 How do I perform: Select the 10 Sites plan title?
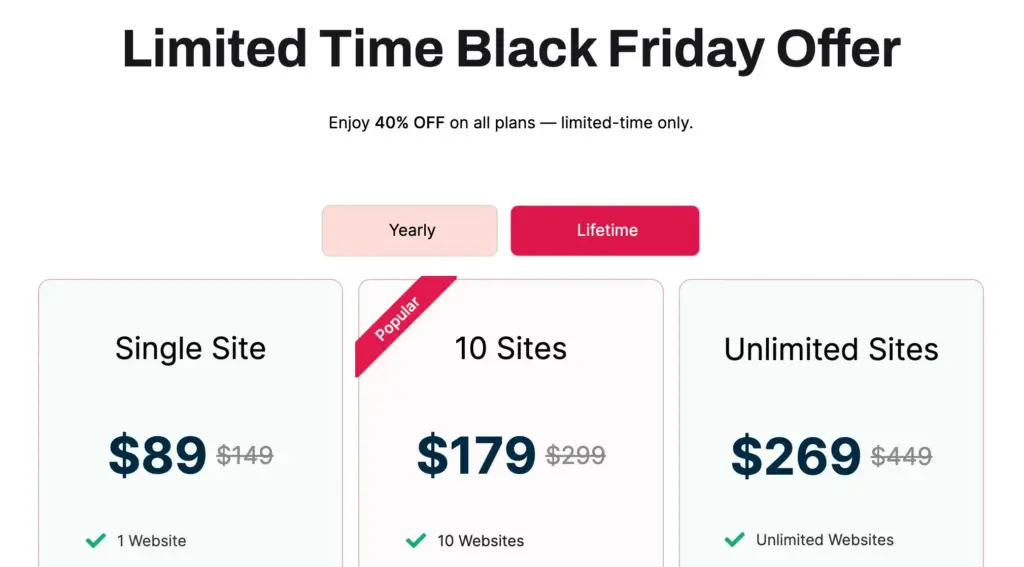click(x=510, y=348)
